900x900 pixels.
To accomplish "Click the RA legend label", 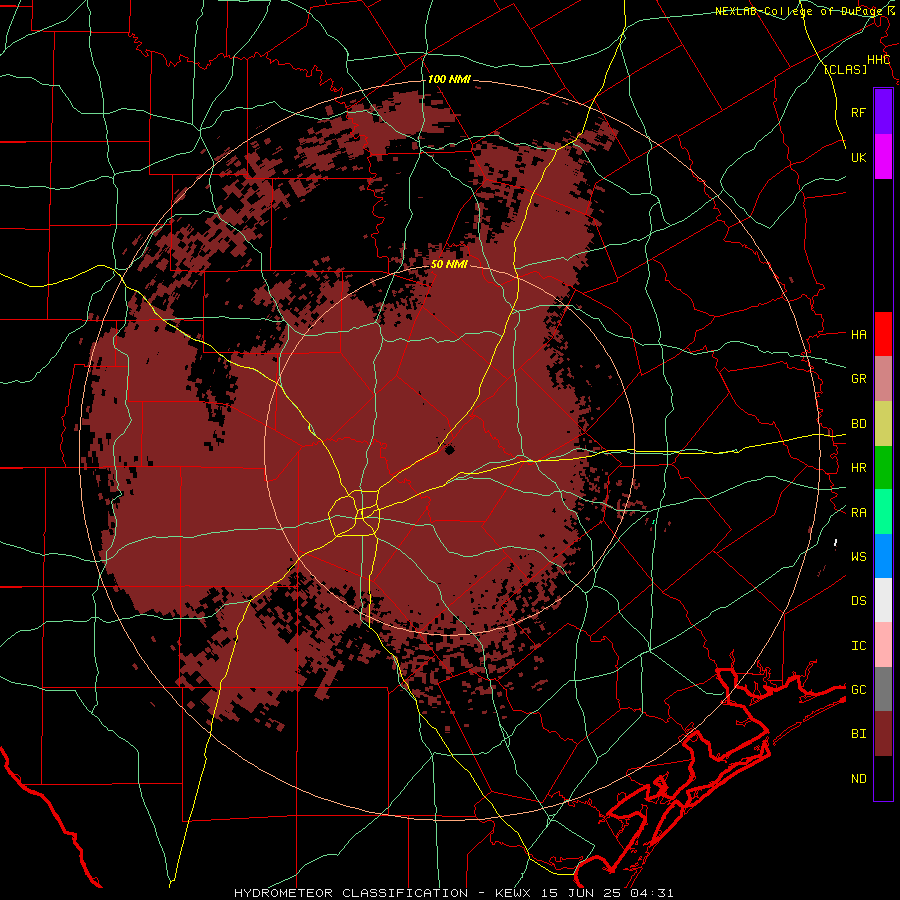I will point(858,513).
